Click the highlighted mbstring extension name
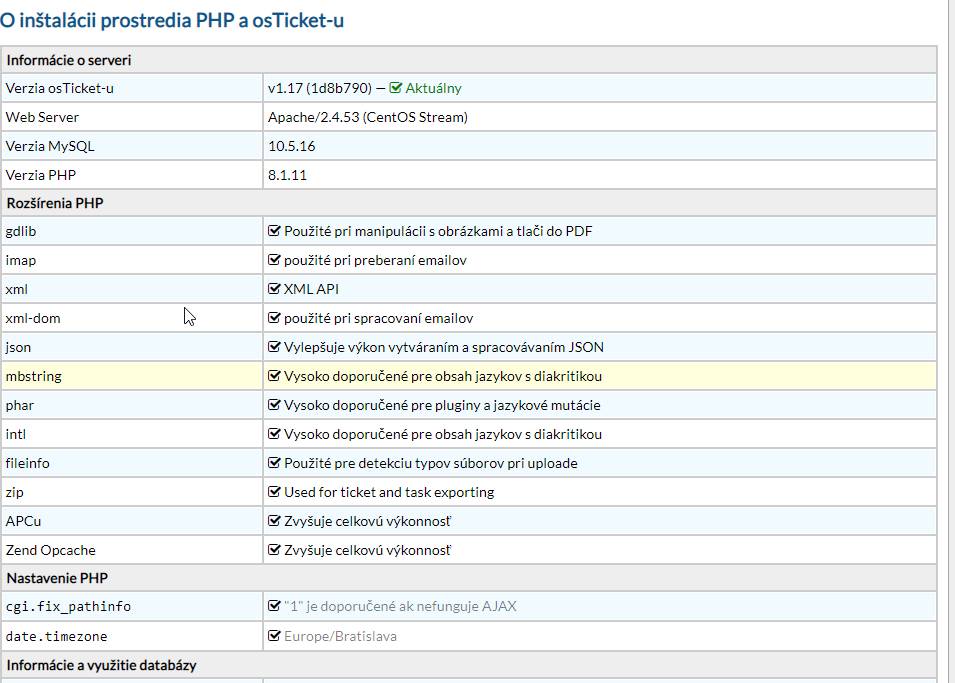The width and height of the screenshot is (955, 683). [x=33, y=377]
